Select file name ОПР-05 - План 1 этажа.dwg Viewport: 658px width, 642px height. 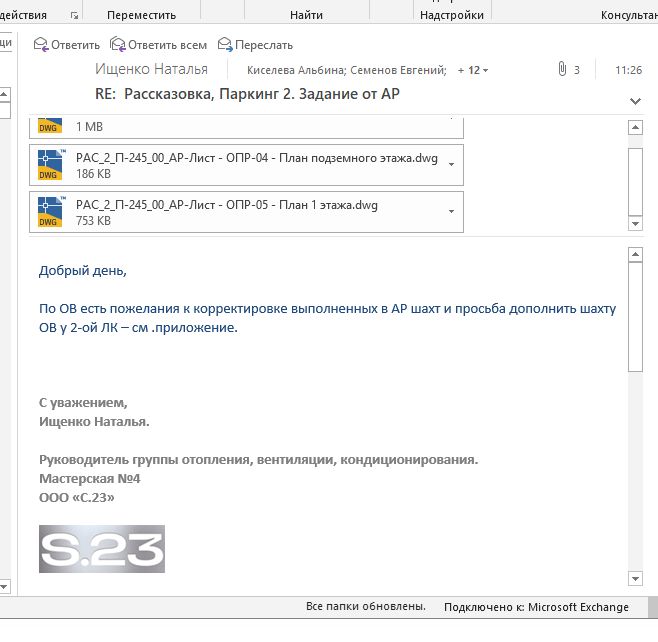click(x=227, y=205)
